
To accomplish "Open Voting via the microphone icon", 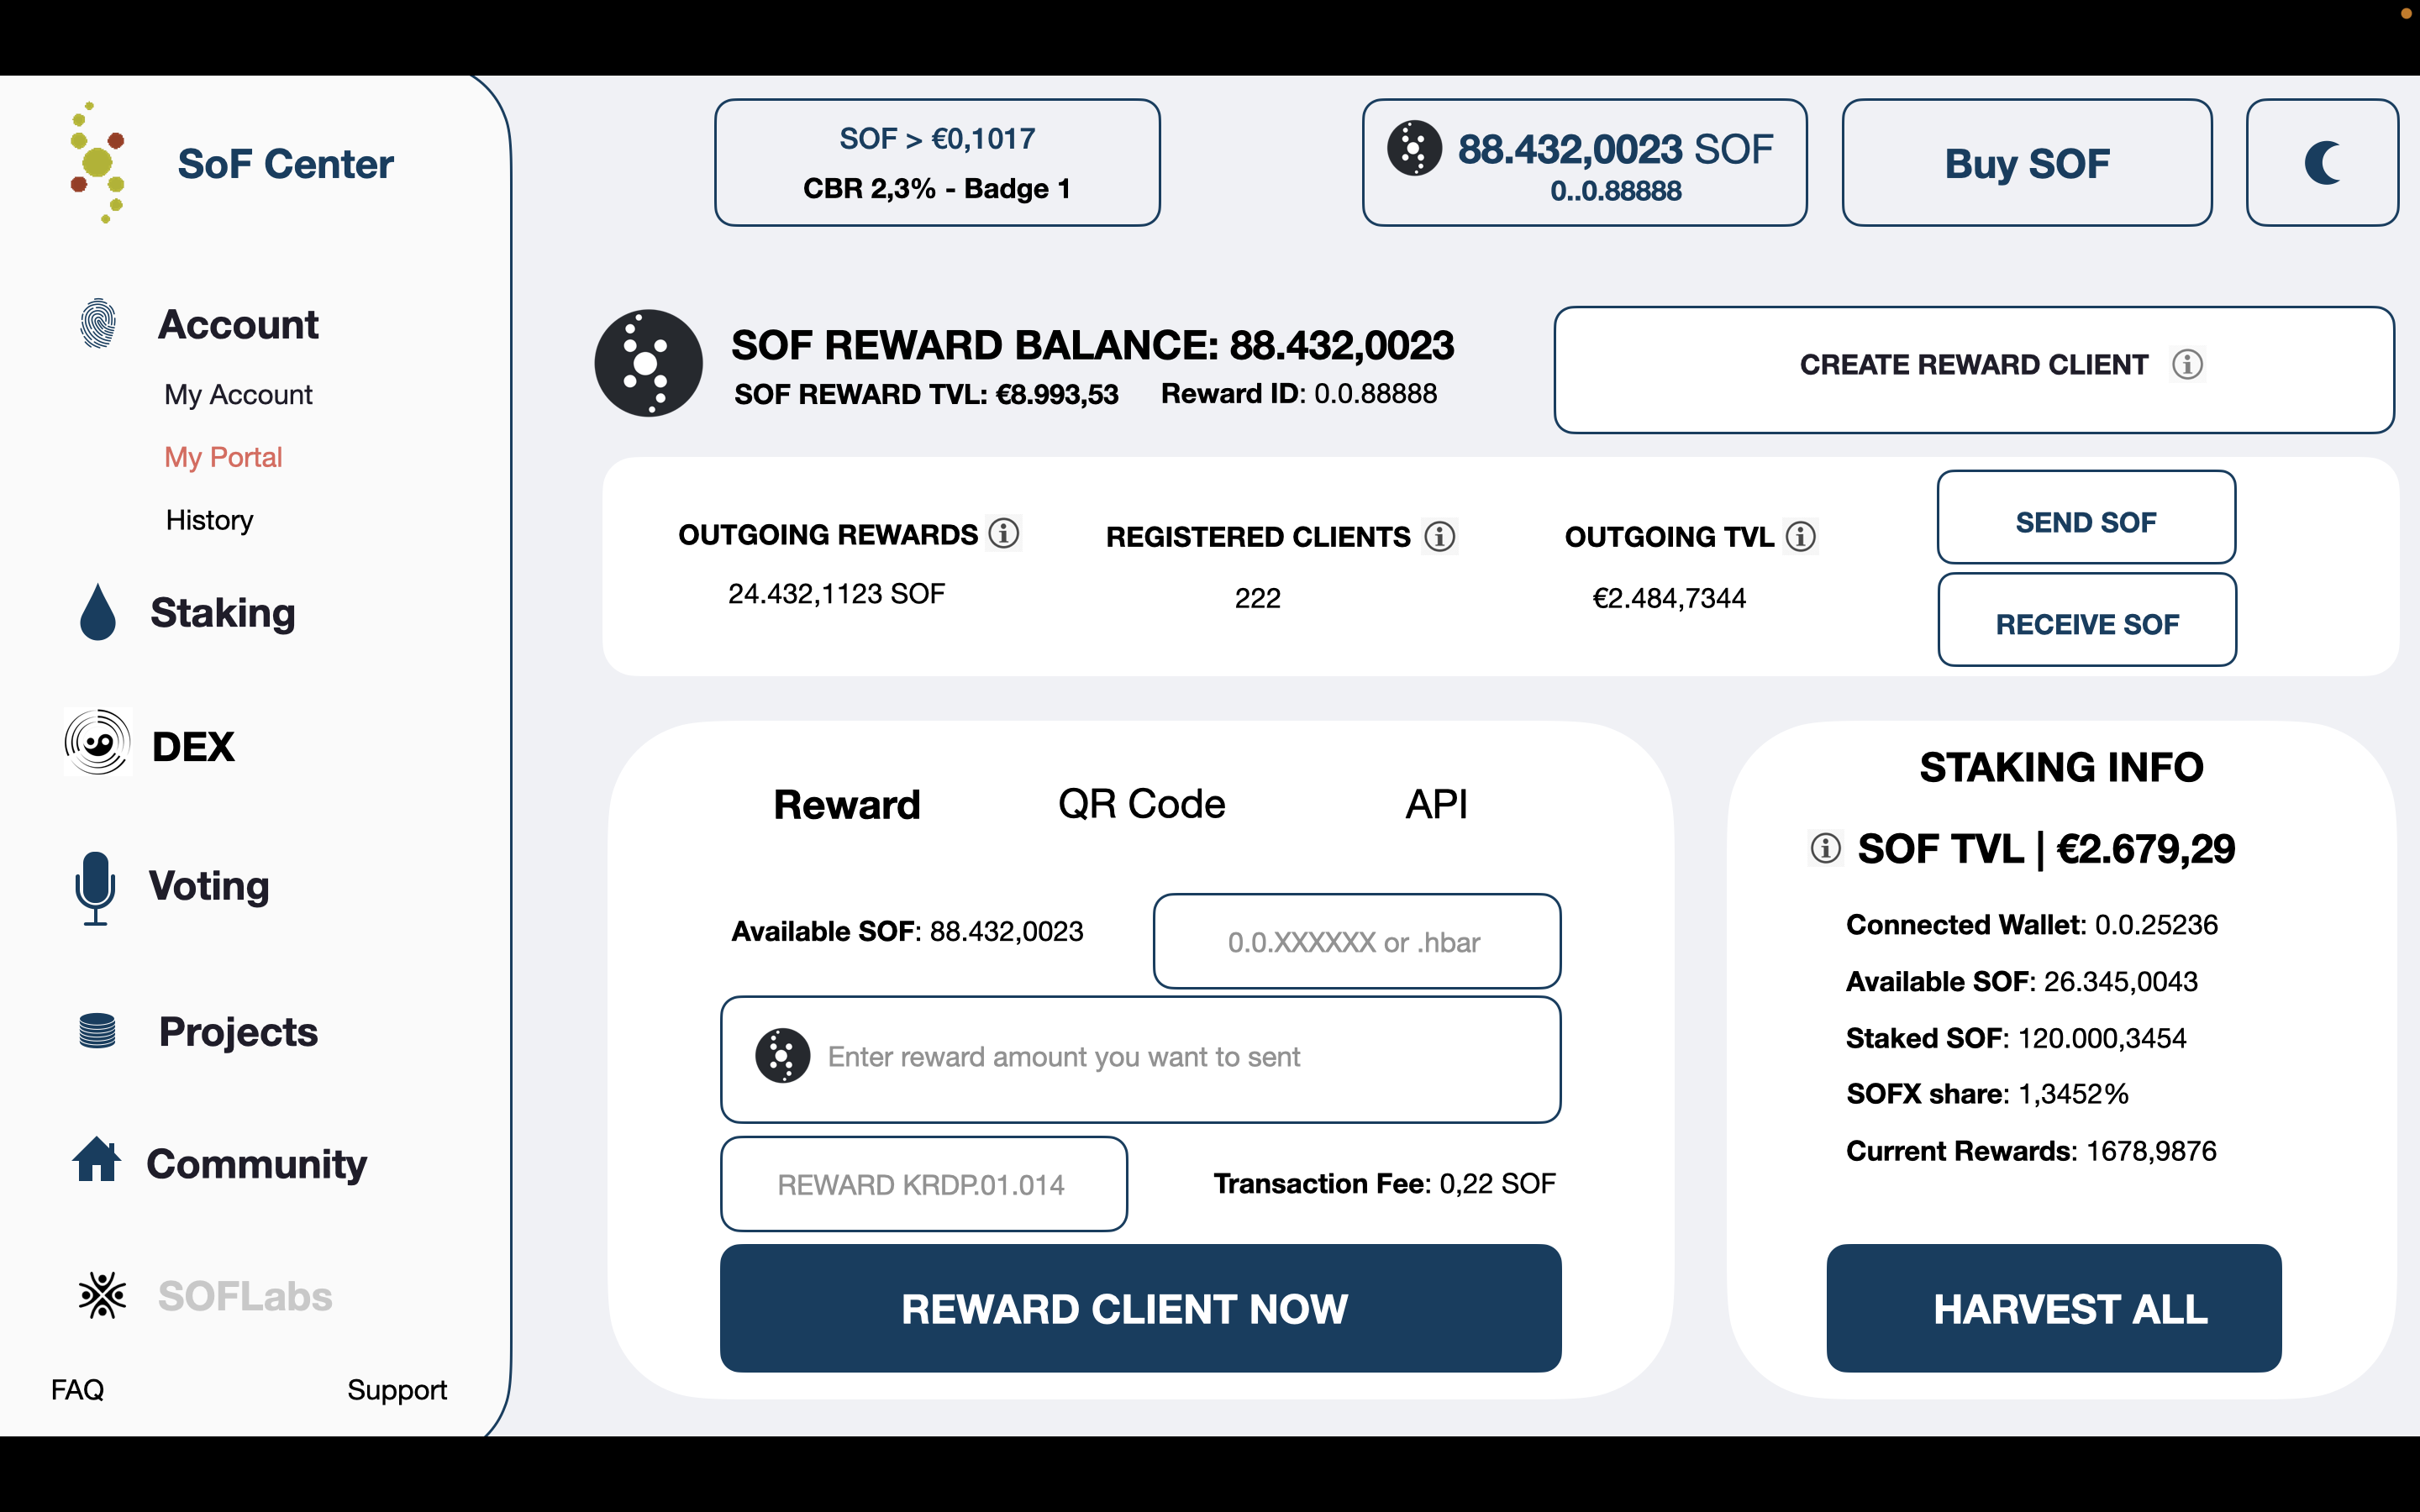I will point(95,887).
